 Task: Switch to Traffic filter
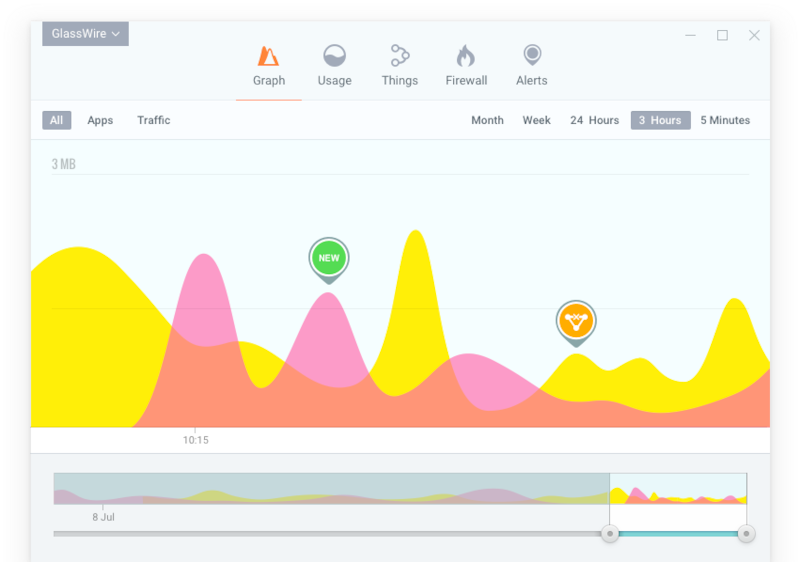(x=154, y=120)
